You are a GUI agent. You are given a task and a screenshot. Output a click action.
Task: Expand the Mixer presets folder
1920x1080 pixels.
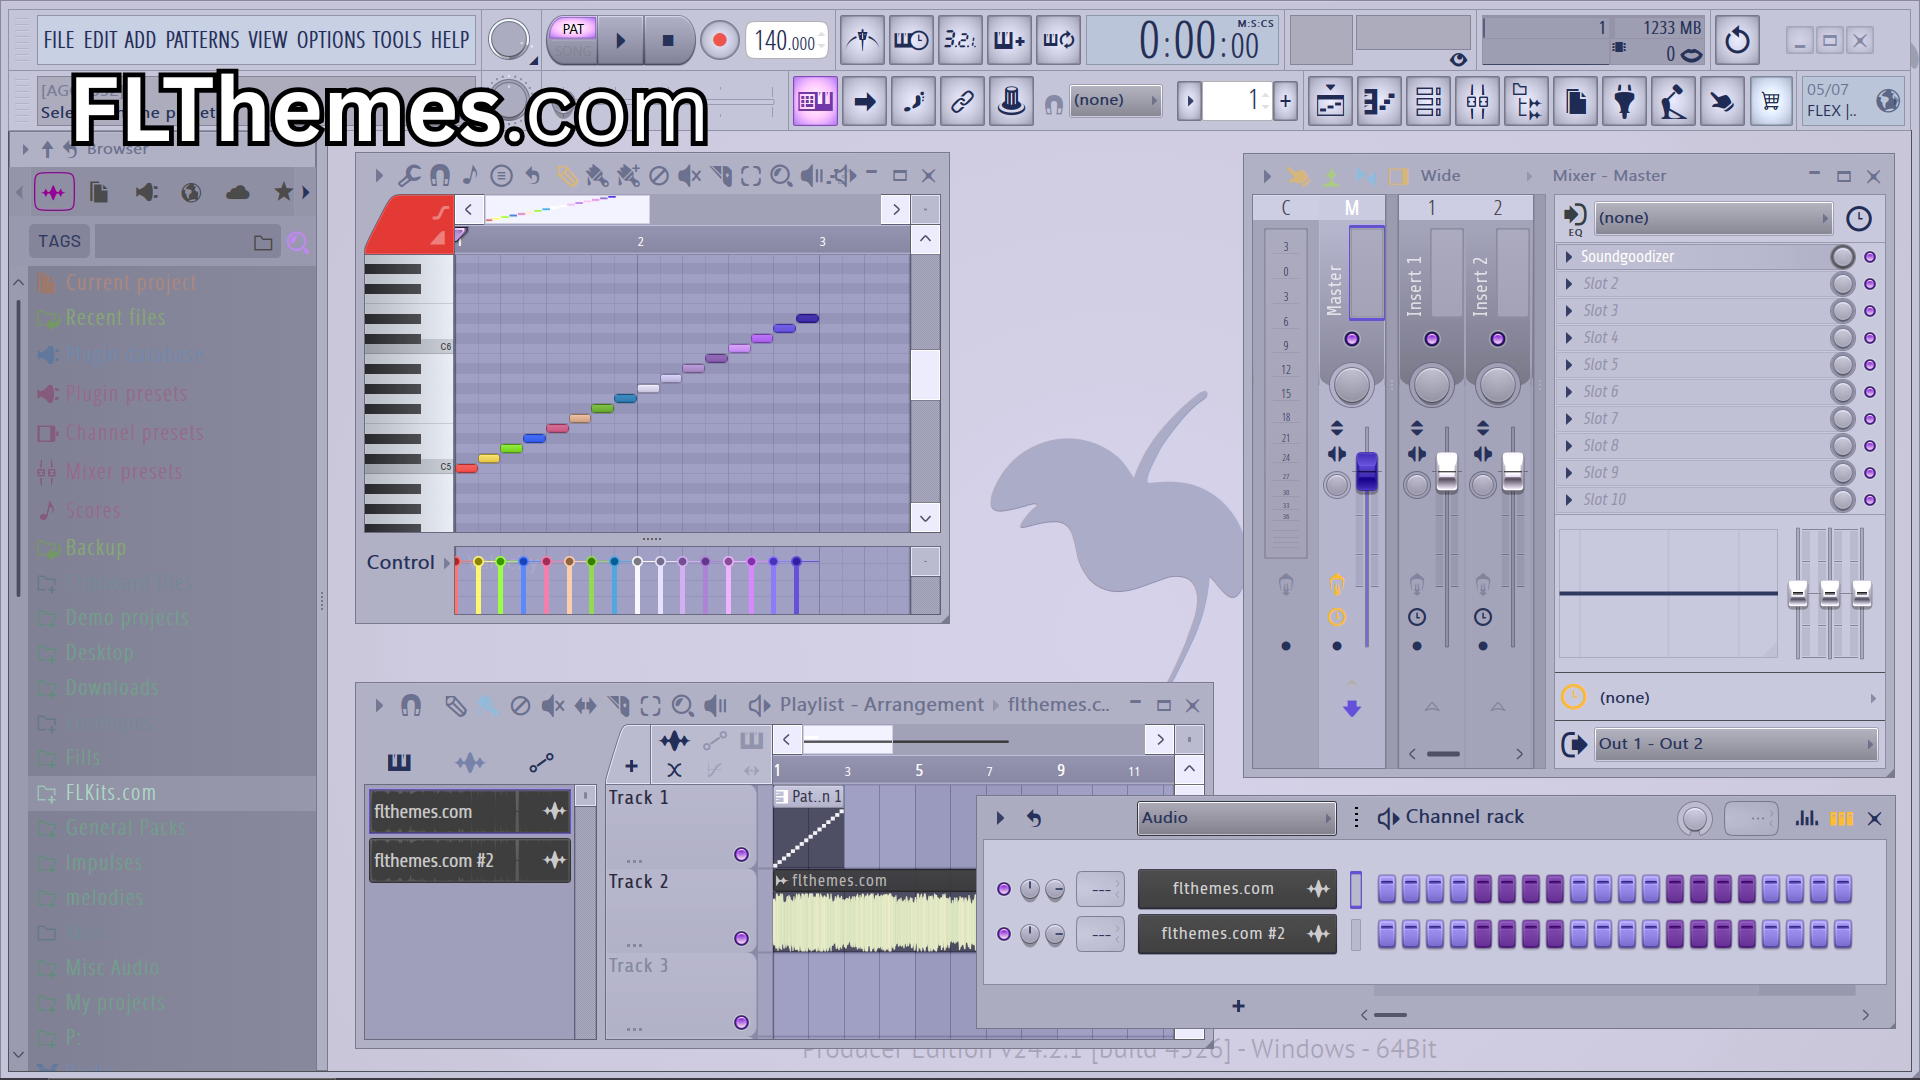tap(124, 472)
